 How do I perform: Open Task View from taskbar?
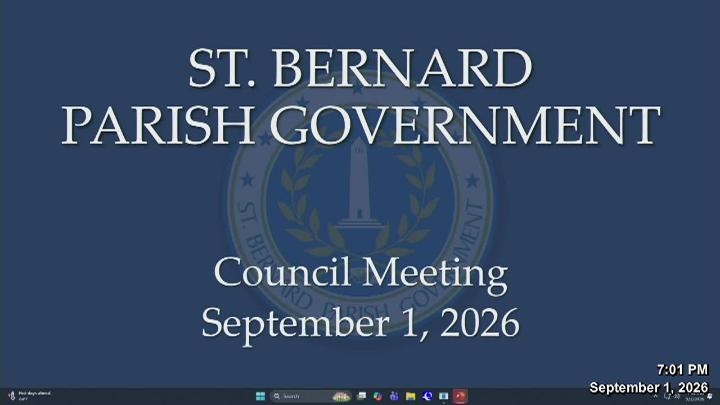coord(361,396)
